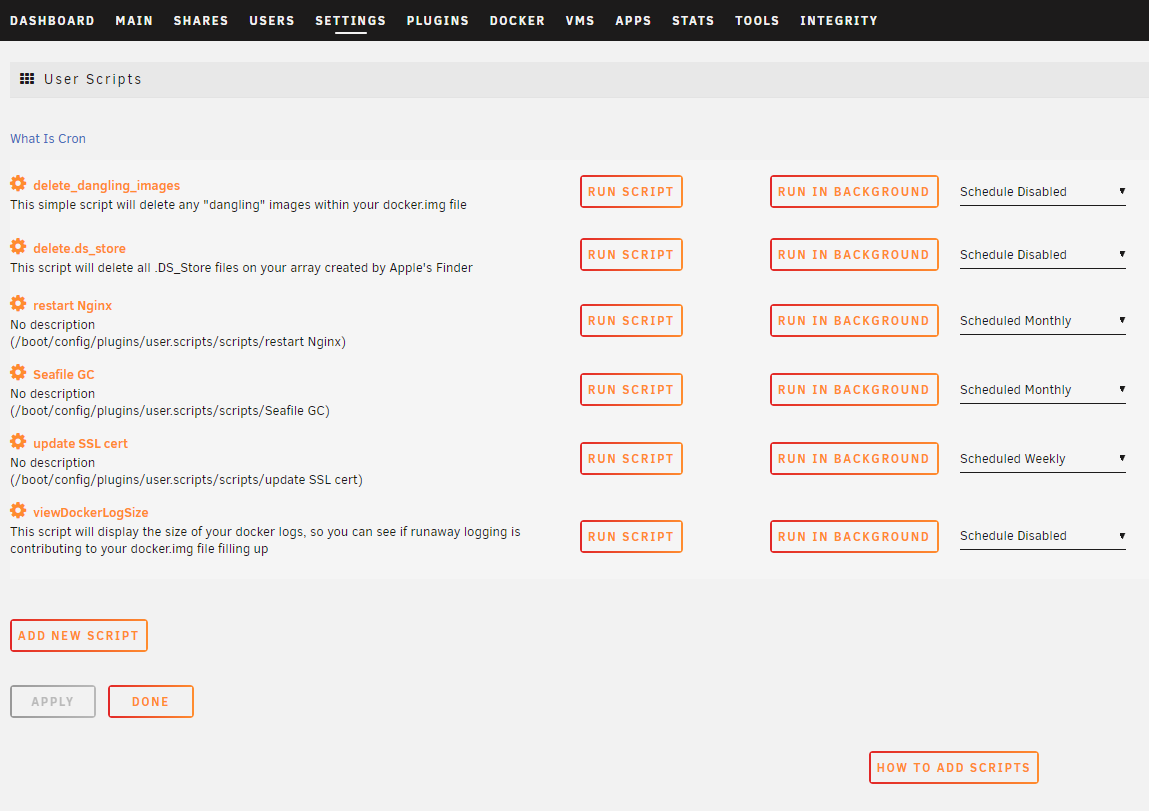Click the gear icon beside delete_dangling_images

click(18, 184)
